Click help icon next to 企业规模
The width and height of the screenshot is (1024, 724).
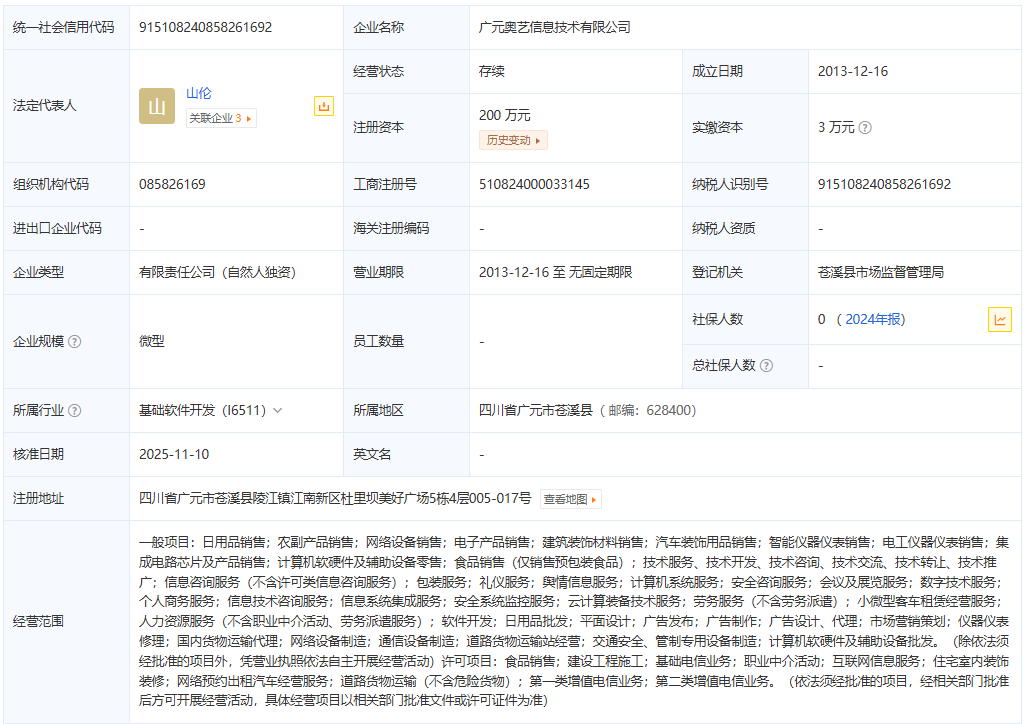point(75,341)
